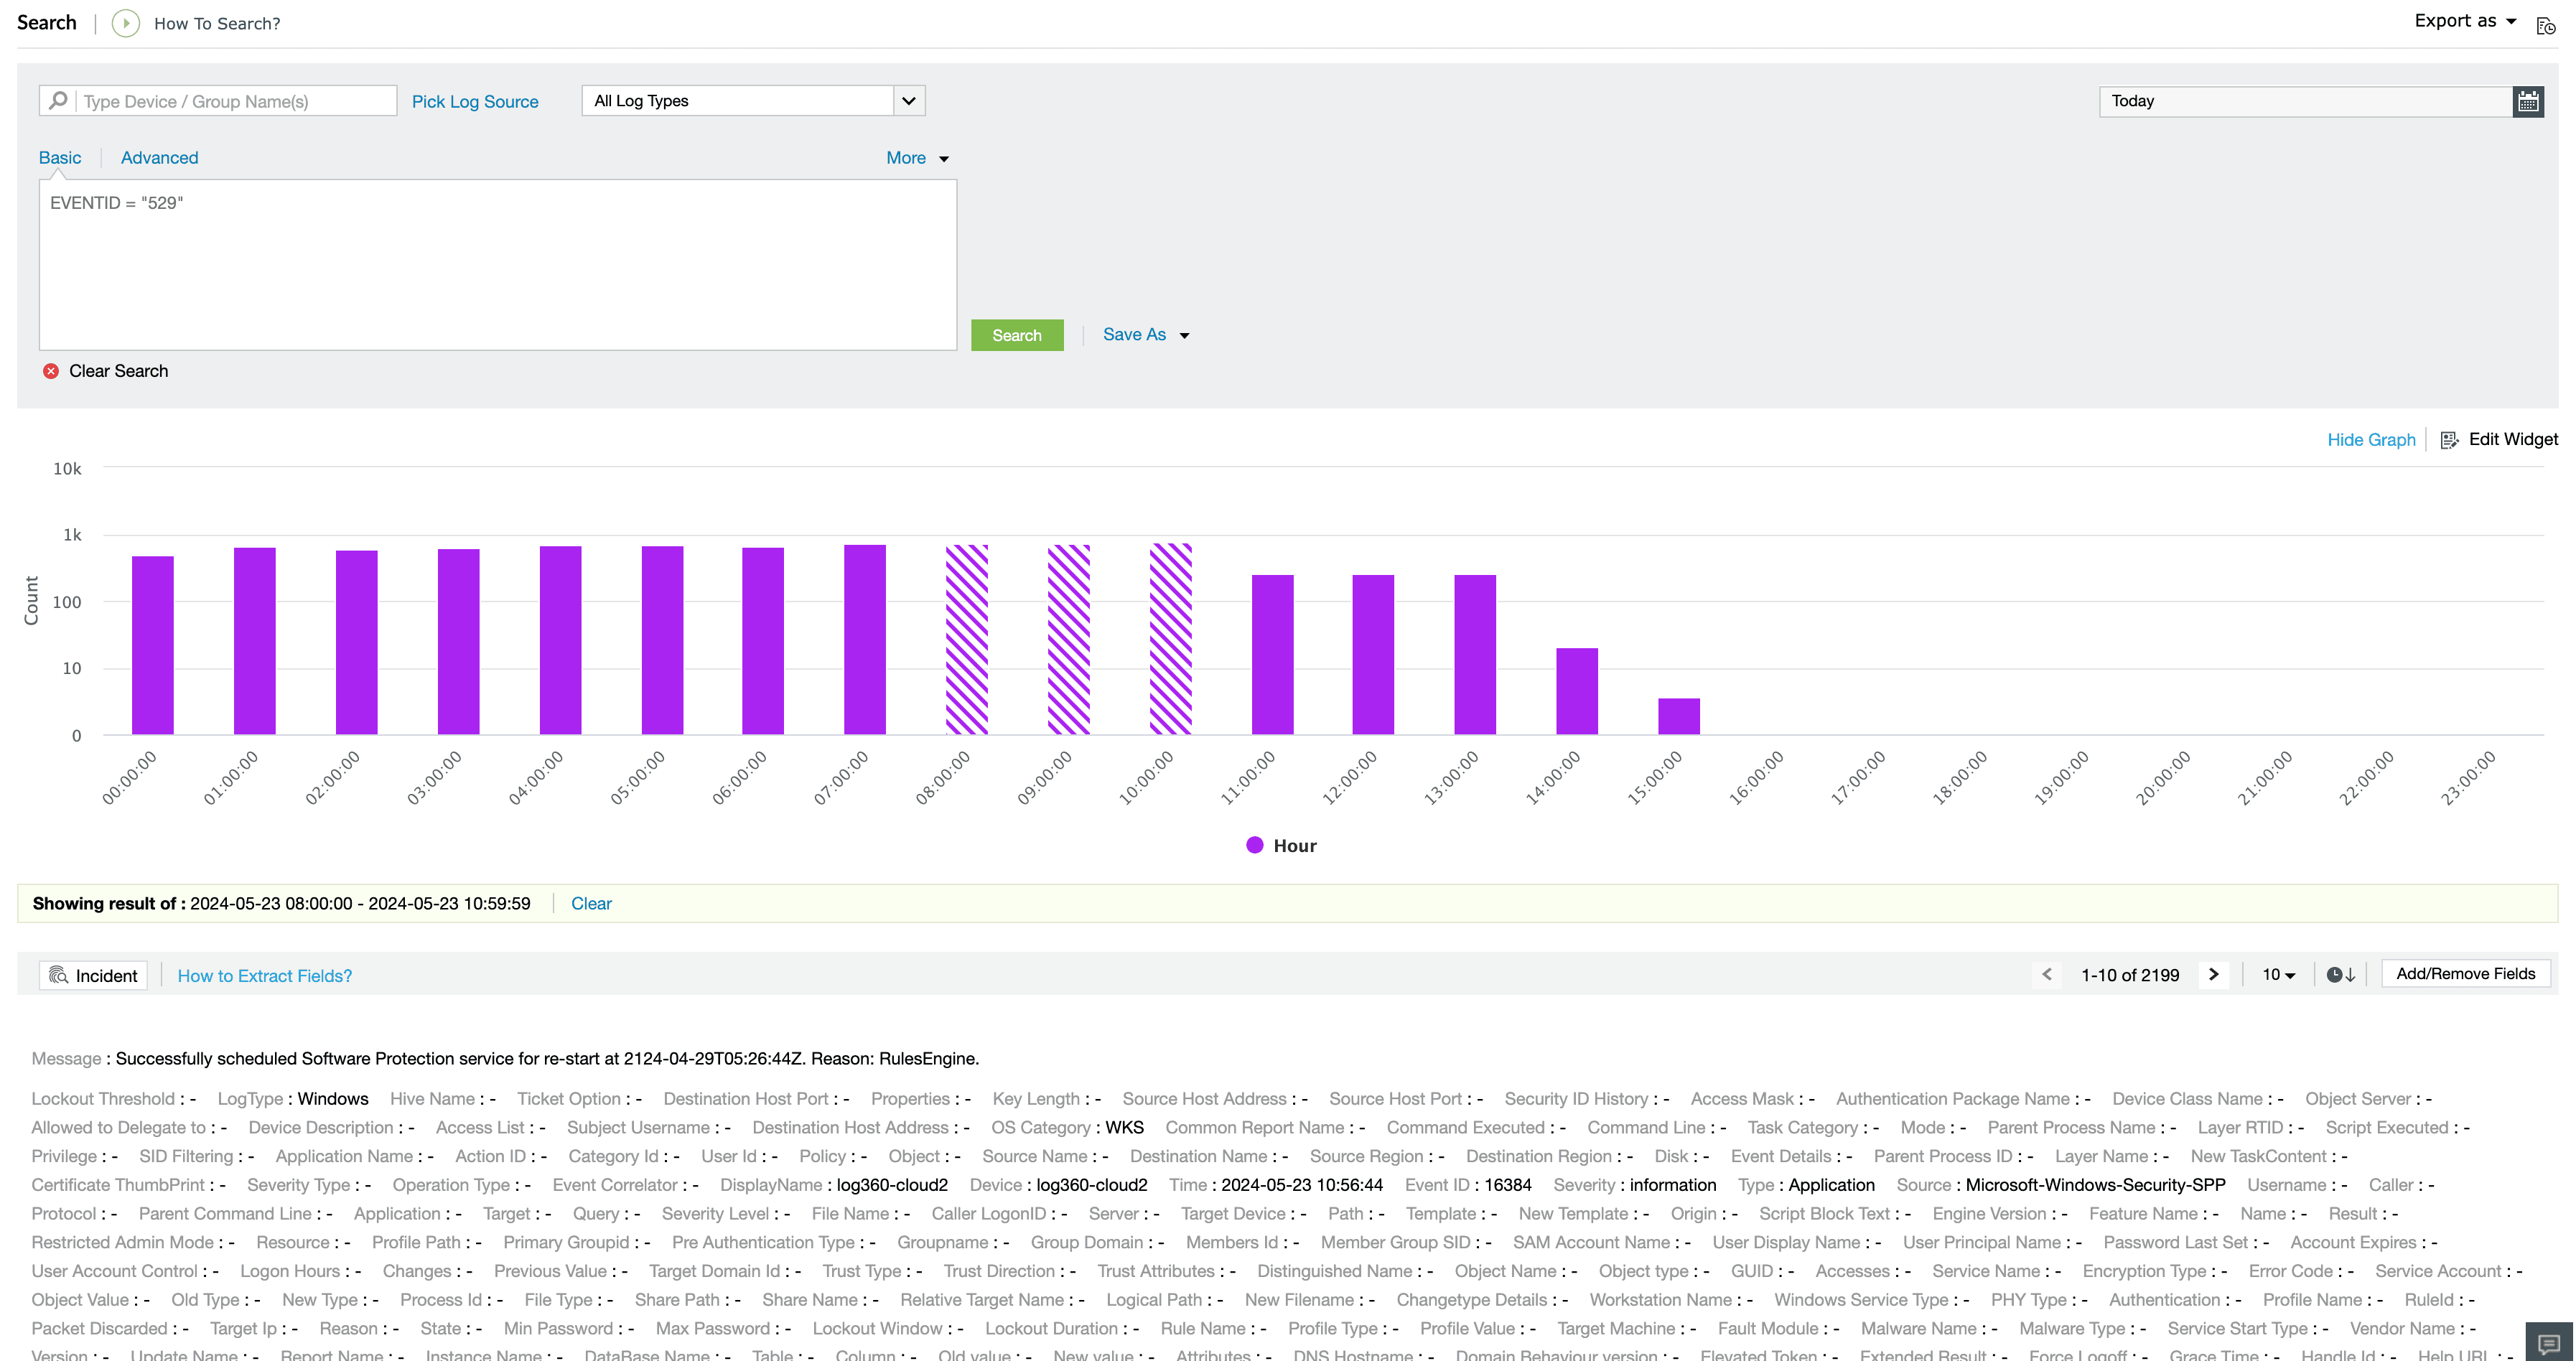Play the How To Search video icon
The image size is (2576, 1361).
click(x=125, y=23)
